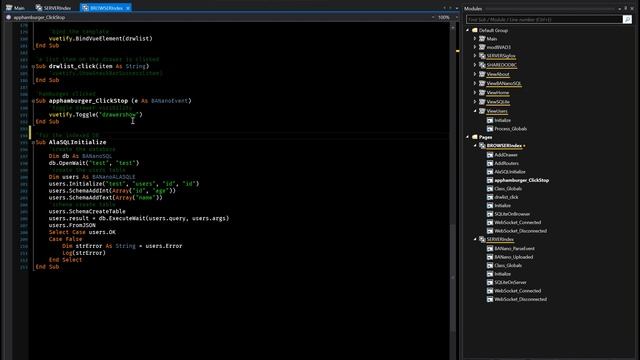Click users.SchemaCreateTable line in code
640x360 pixels.
point(87,211)
